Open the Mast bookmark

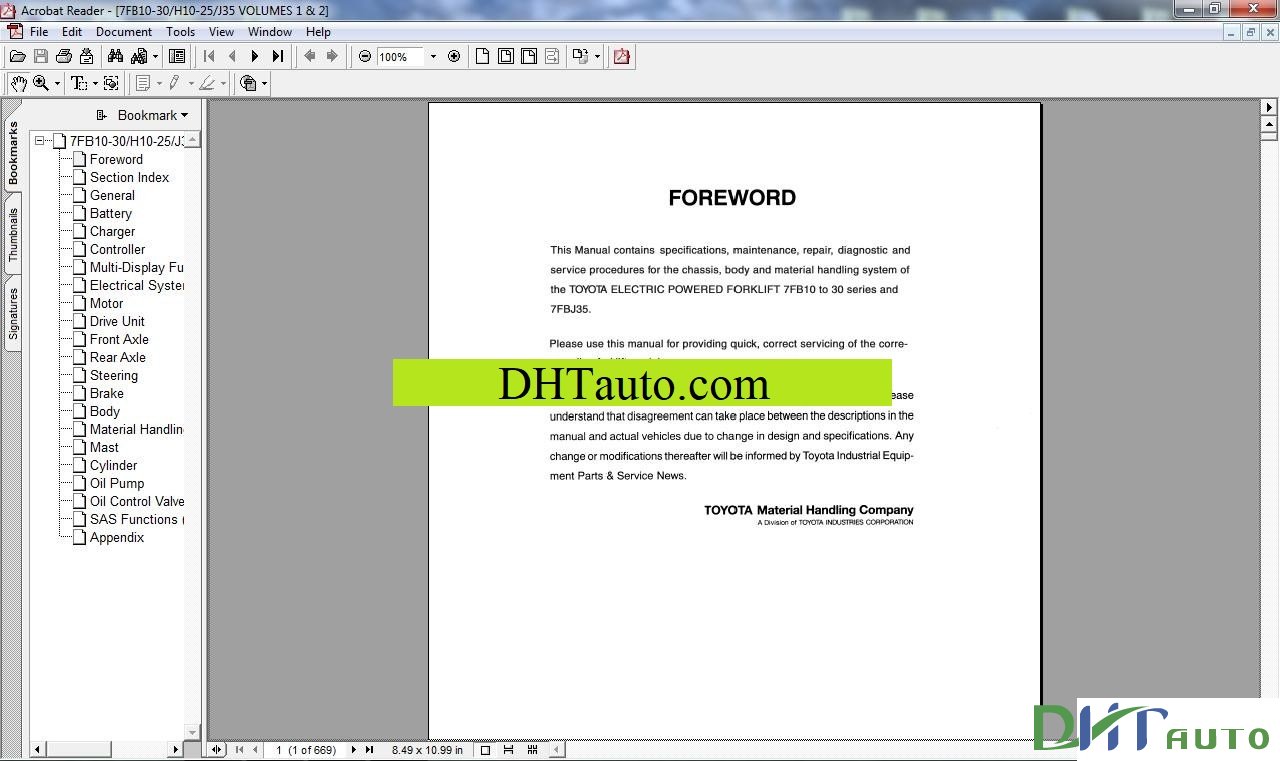coord(104,447)
